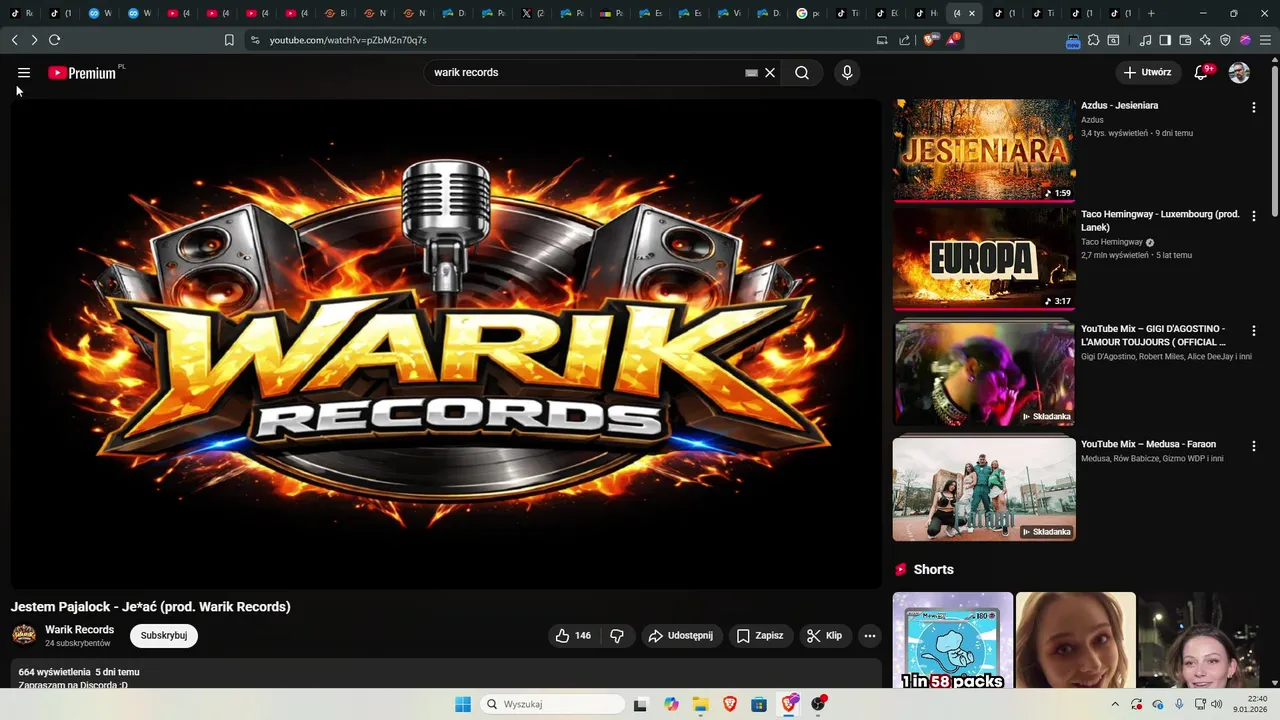Viewport: 1280px width, 720px height.
Task: Click the address bar URL
Action: (x=348, y=40)
